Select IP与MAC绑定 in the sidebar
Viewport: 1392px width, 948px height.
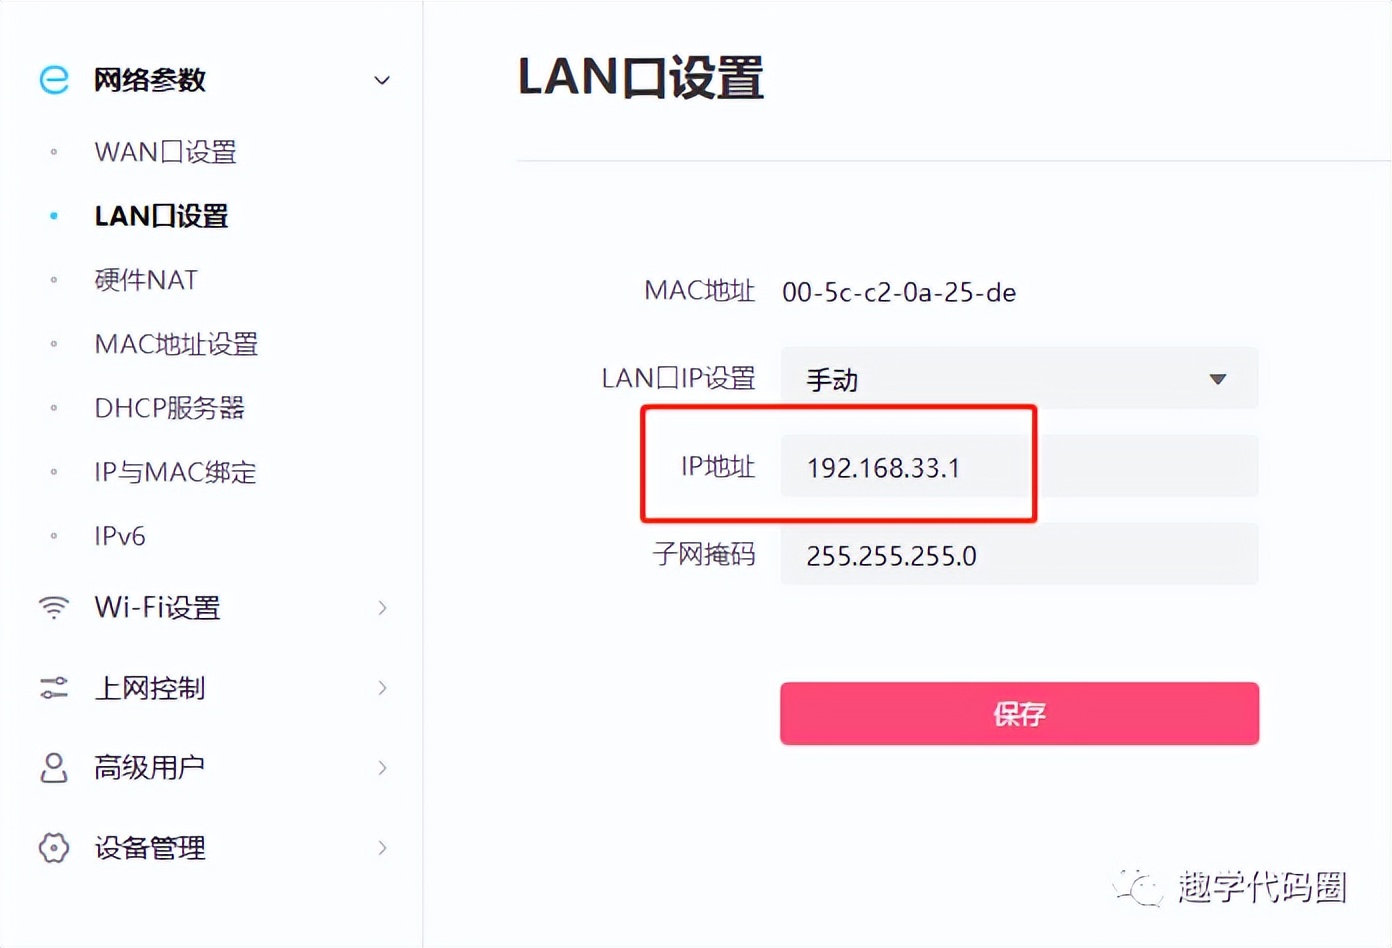175,472
